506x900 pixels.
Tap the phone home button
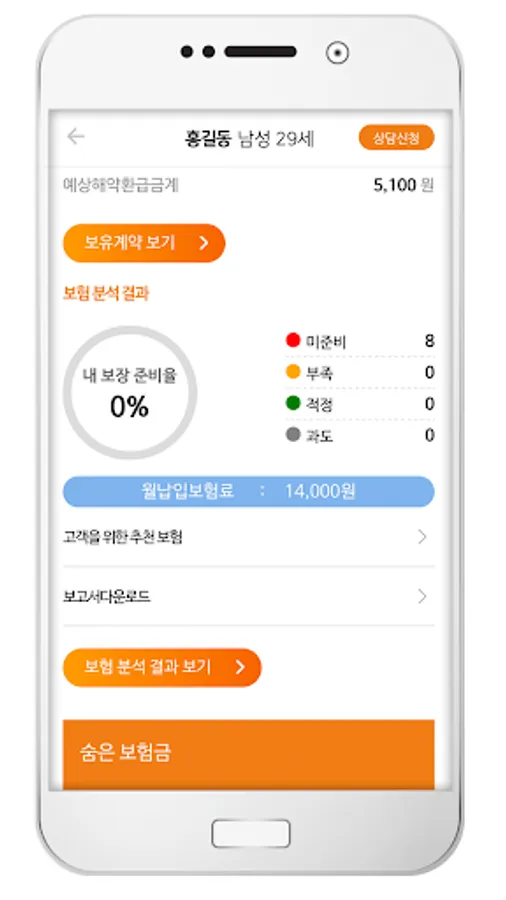coord(251,833)
